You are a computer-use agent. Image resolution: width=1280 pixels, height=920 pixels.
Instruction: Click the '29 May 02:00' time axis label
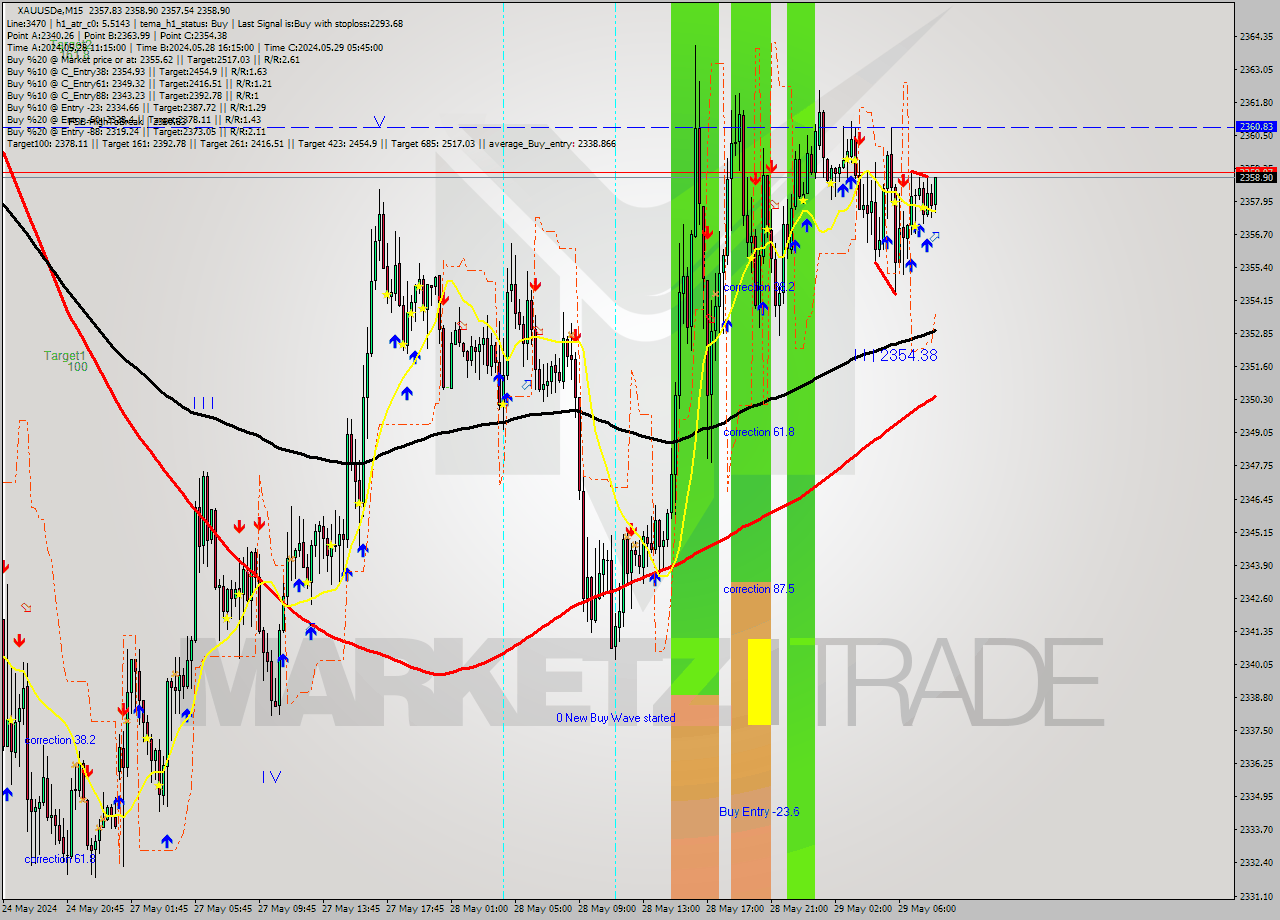pos(863,909)
